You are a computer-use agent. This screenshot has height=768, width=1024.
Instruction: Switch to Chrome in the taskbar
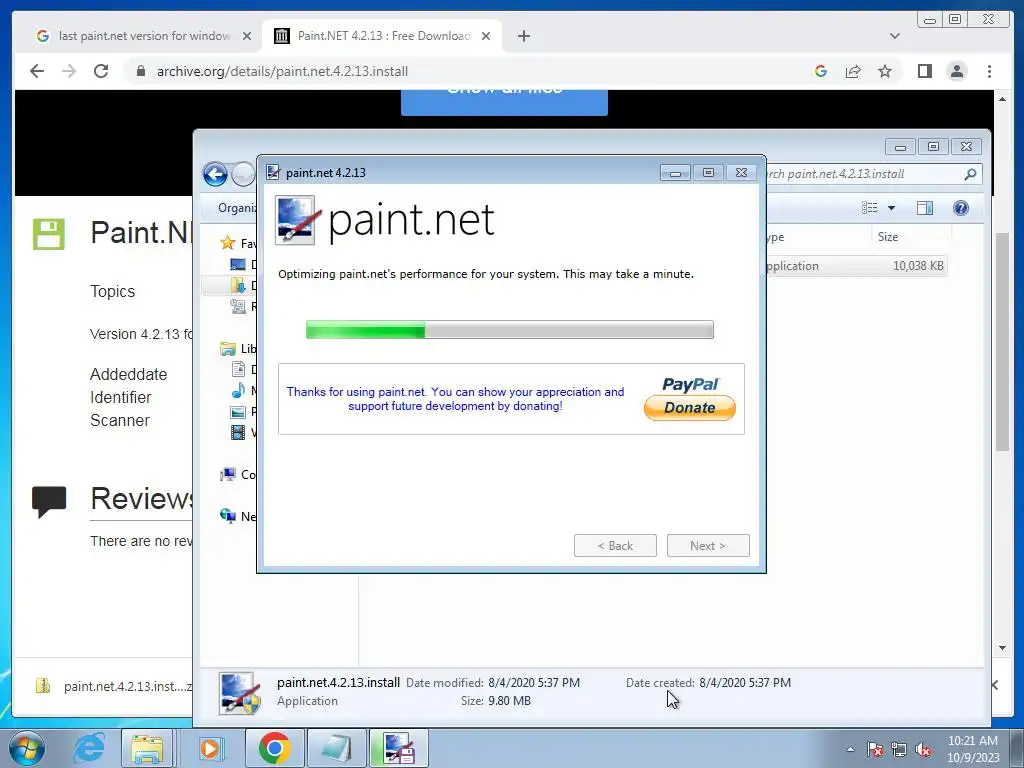pos(274,748)
